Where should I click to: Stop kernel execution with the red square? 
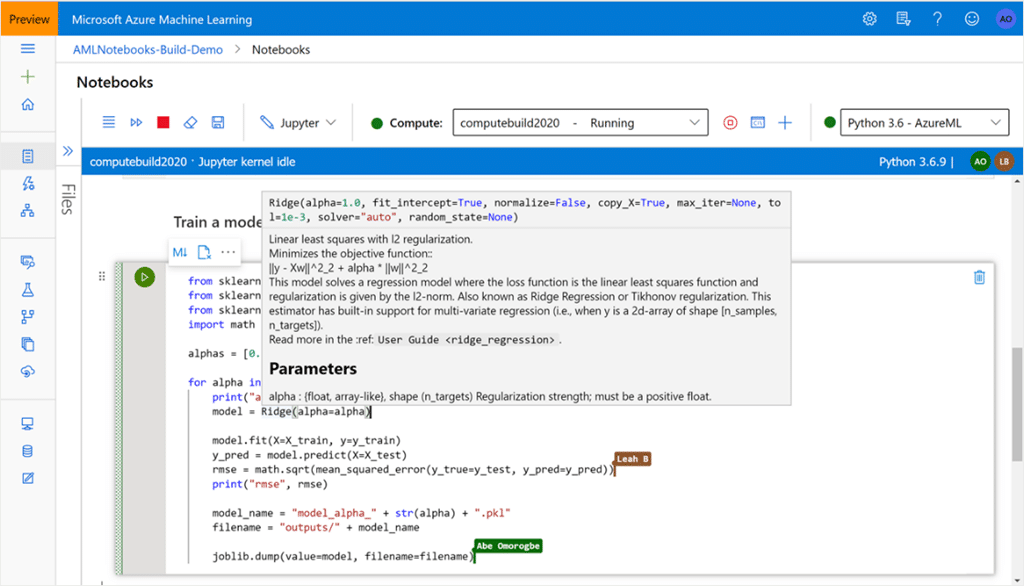(163, 122)
